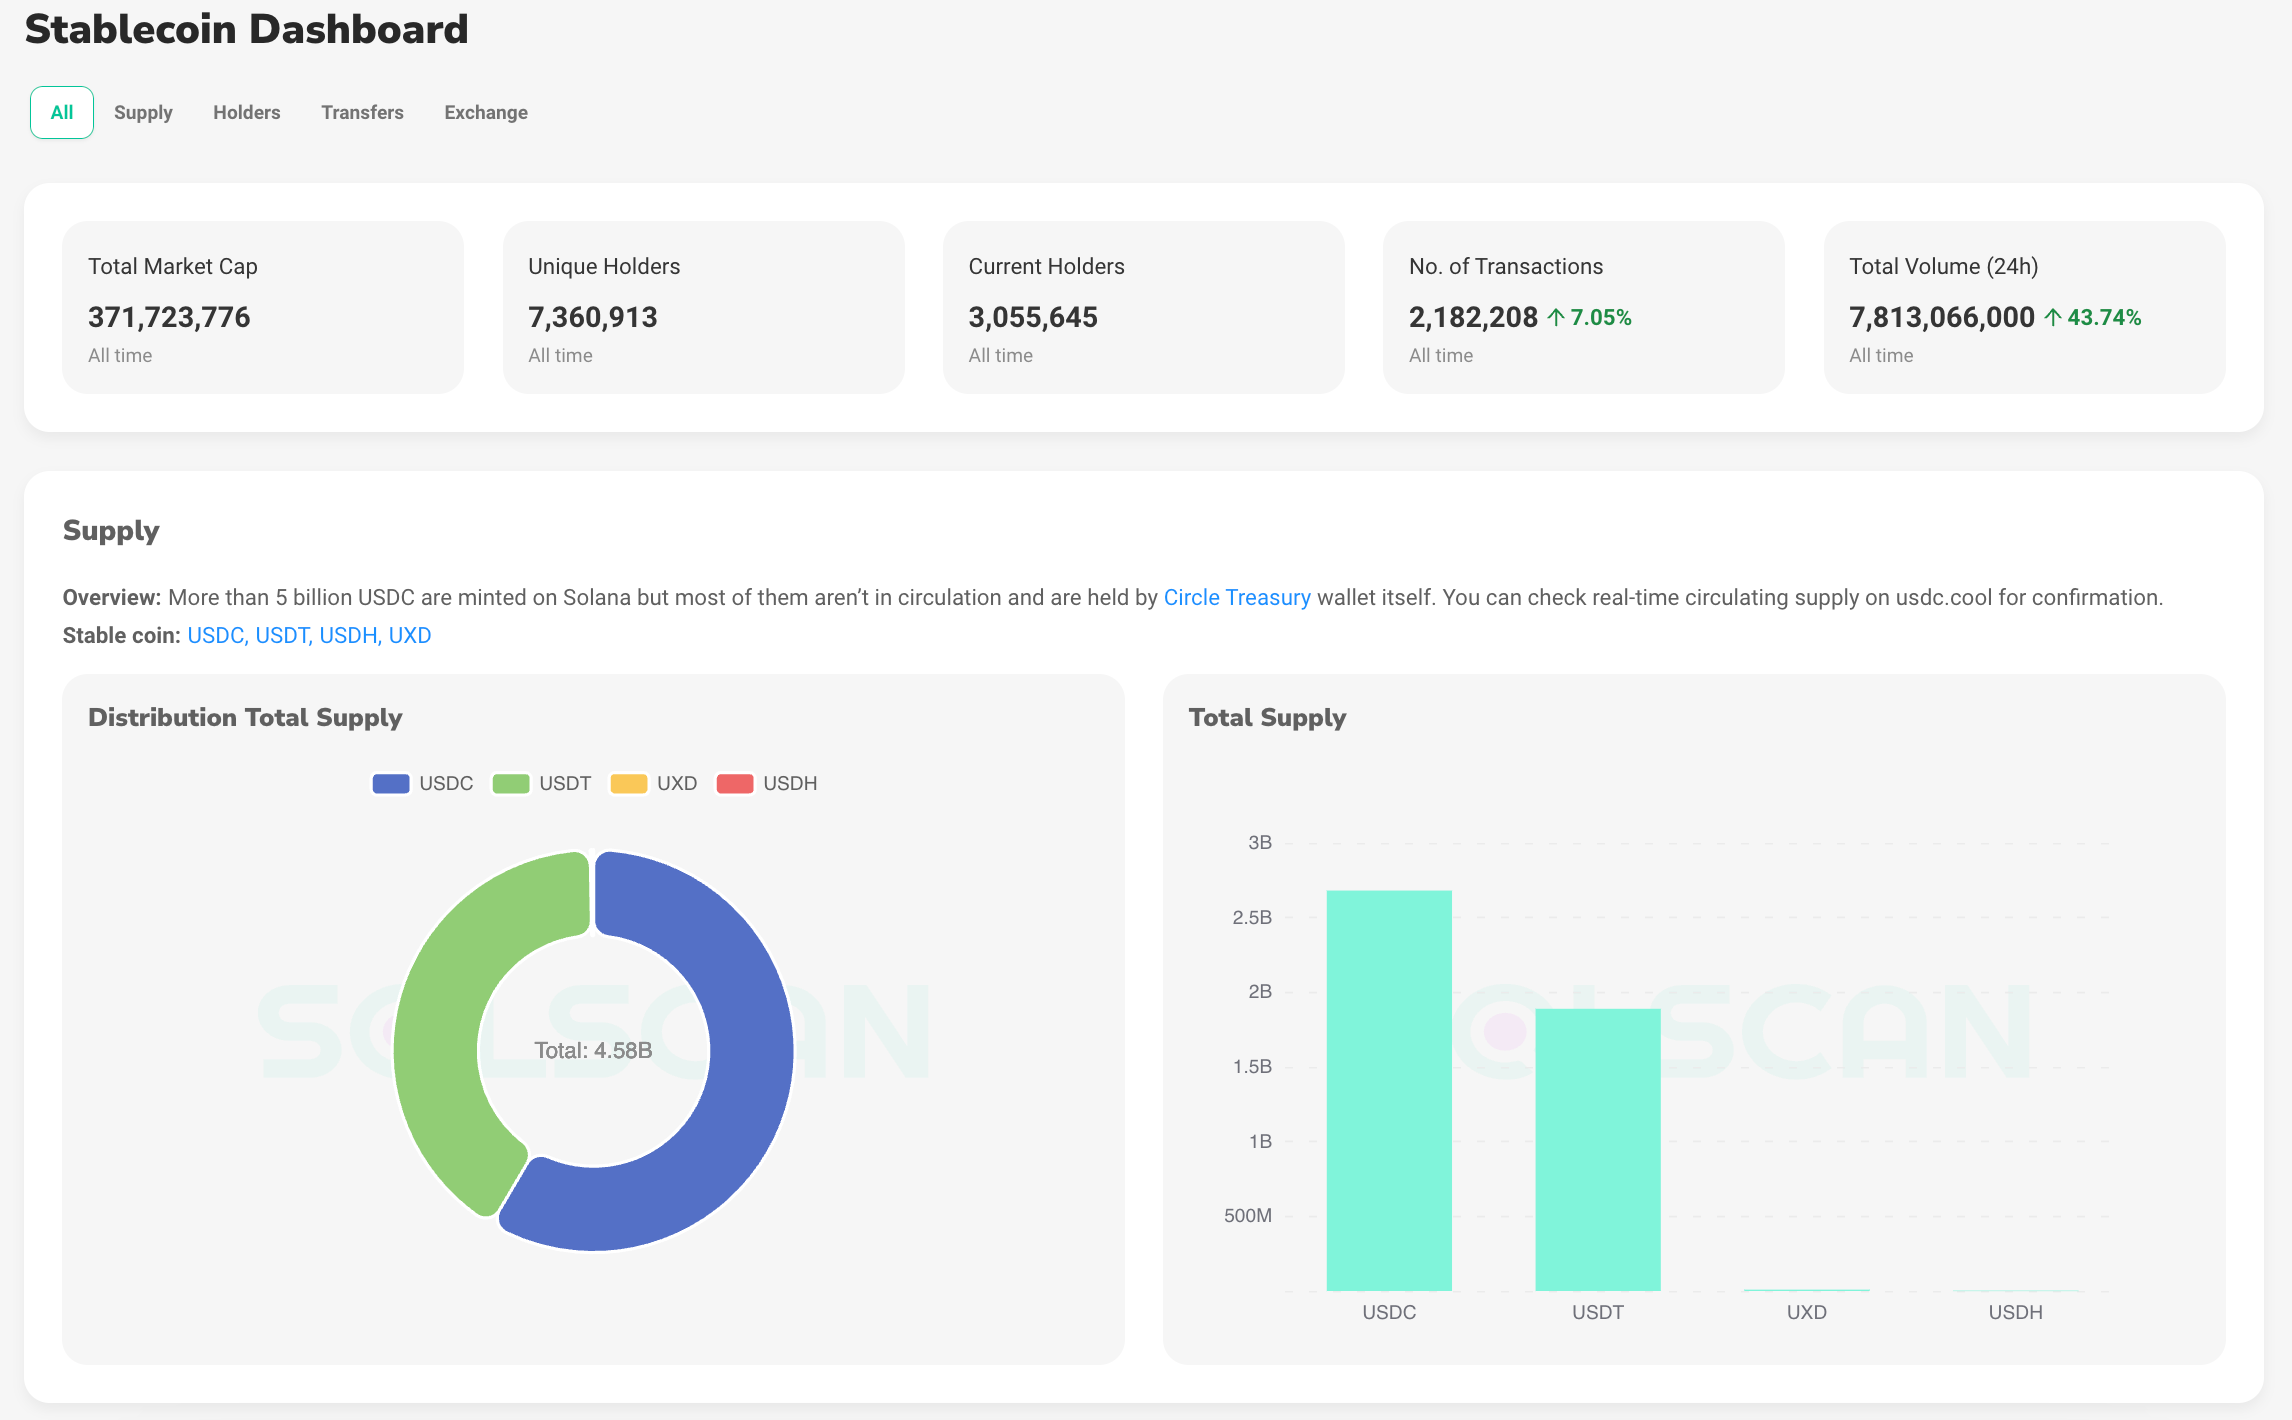Click the 7.05% up arrow icon
Screen dimensions: 2292x1420
[1556, 317]
